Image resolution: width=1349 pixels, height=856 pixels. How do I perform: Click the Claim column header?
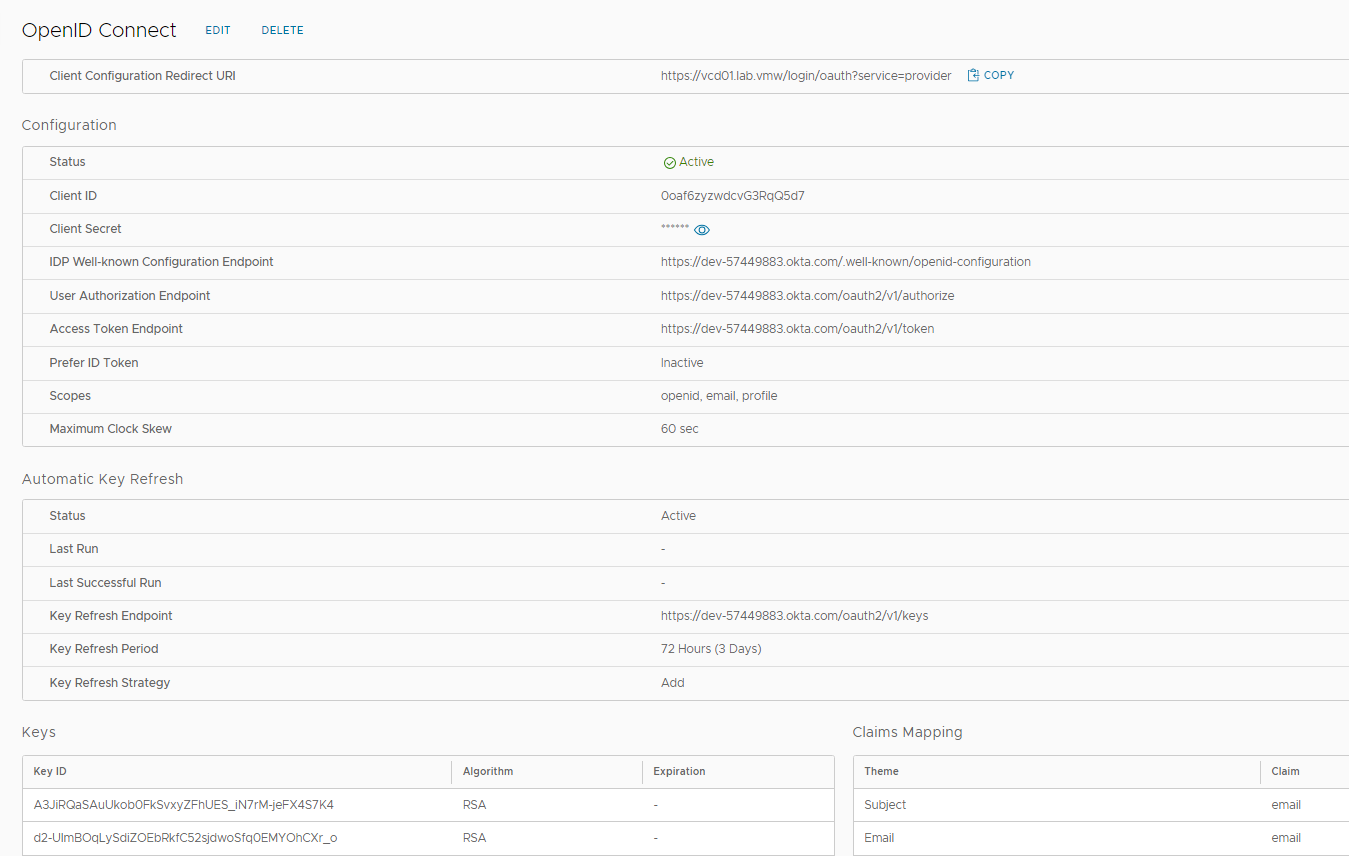[x=1285, y=772]
